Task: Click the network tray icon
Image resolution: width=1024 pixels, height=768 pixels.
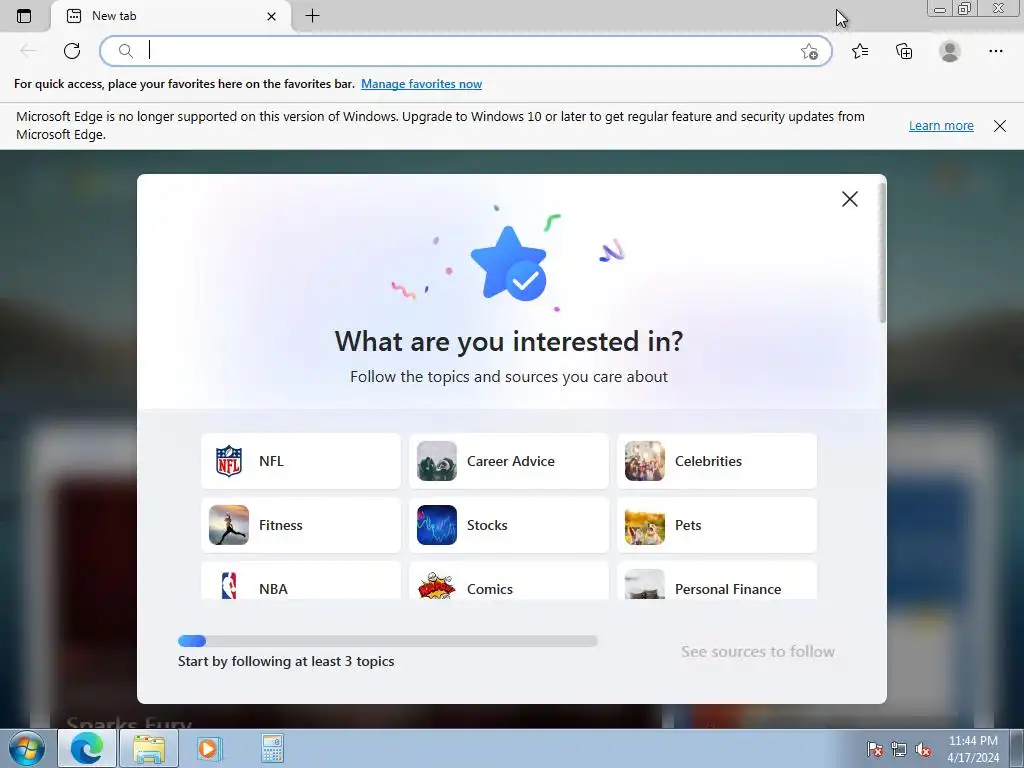Action: [899, 749]
